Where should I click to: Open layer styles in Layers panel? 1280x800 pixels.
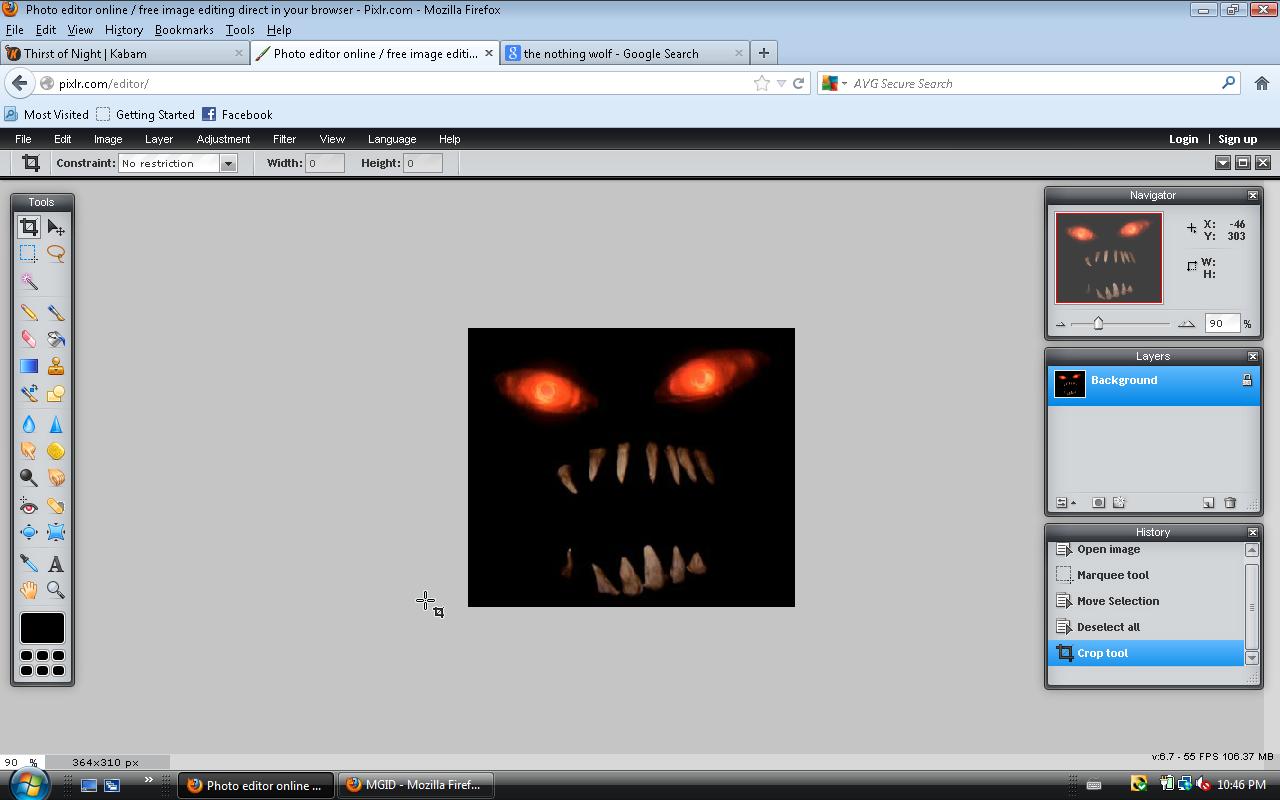(x=1118, y=502)
